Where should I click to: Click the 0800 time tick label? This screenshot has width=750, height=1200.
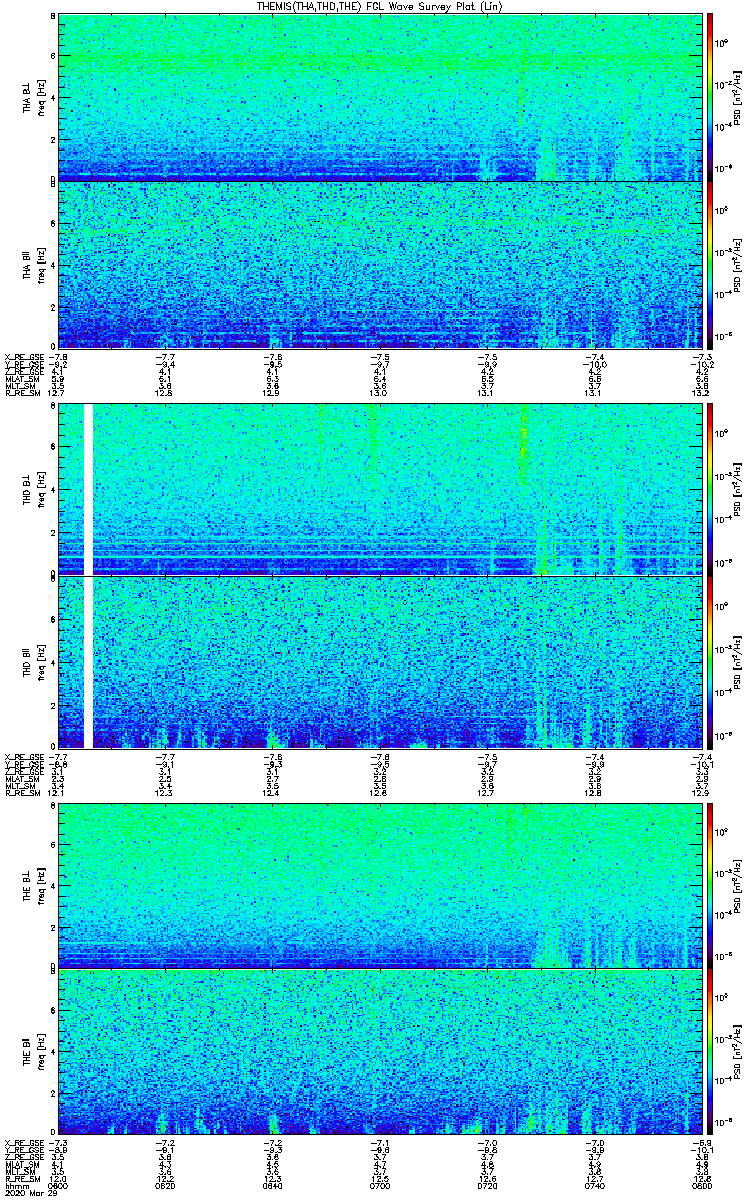tap(700, 1186)
